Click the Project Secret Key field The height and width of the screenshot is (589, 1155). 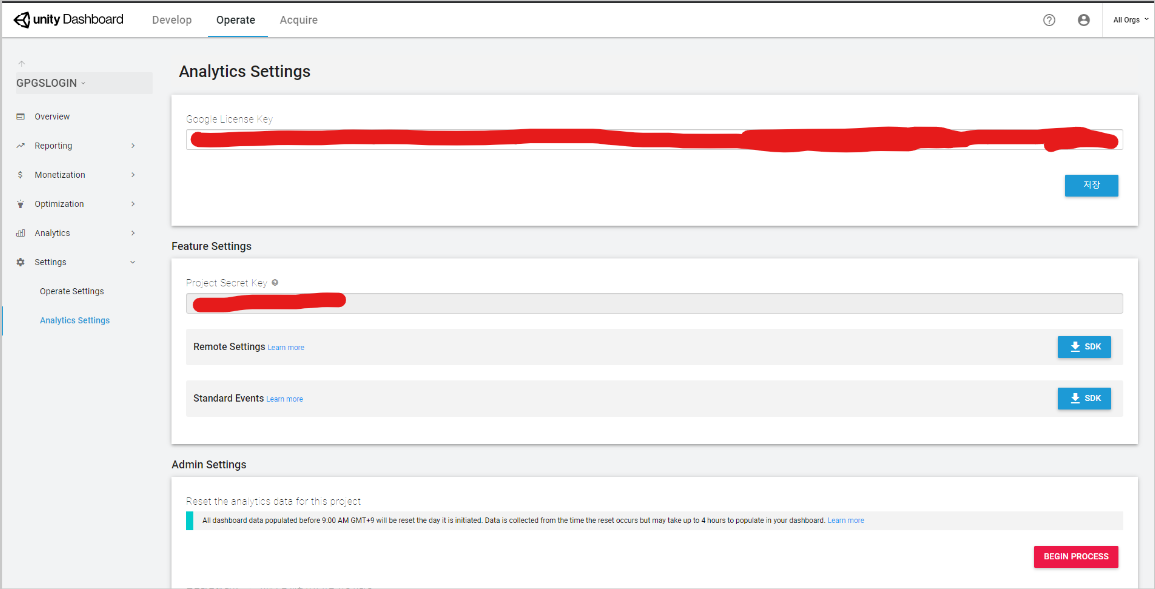click(x=654, y=303)
